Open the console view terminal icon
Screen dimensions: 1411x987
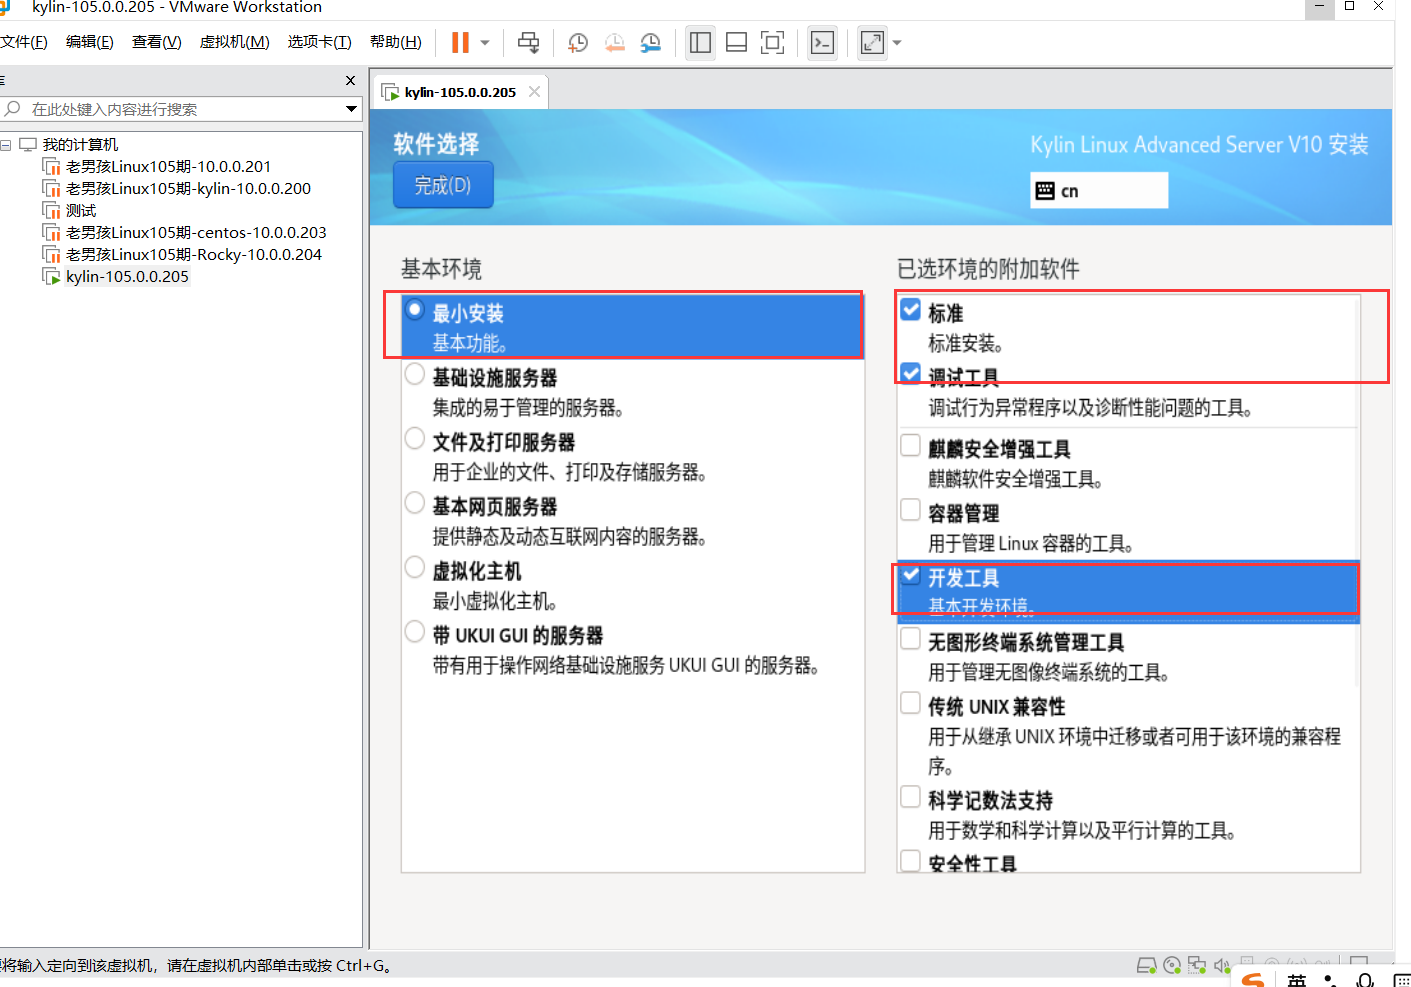click(x=822, y=42)
